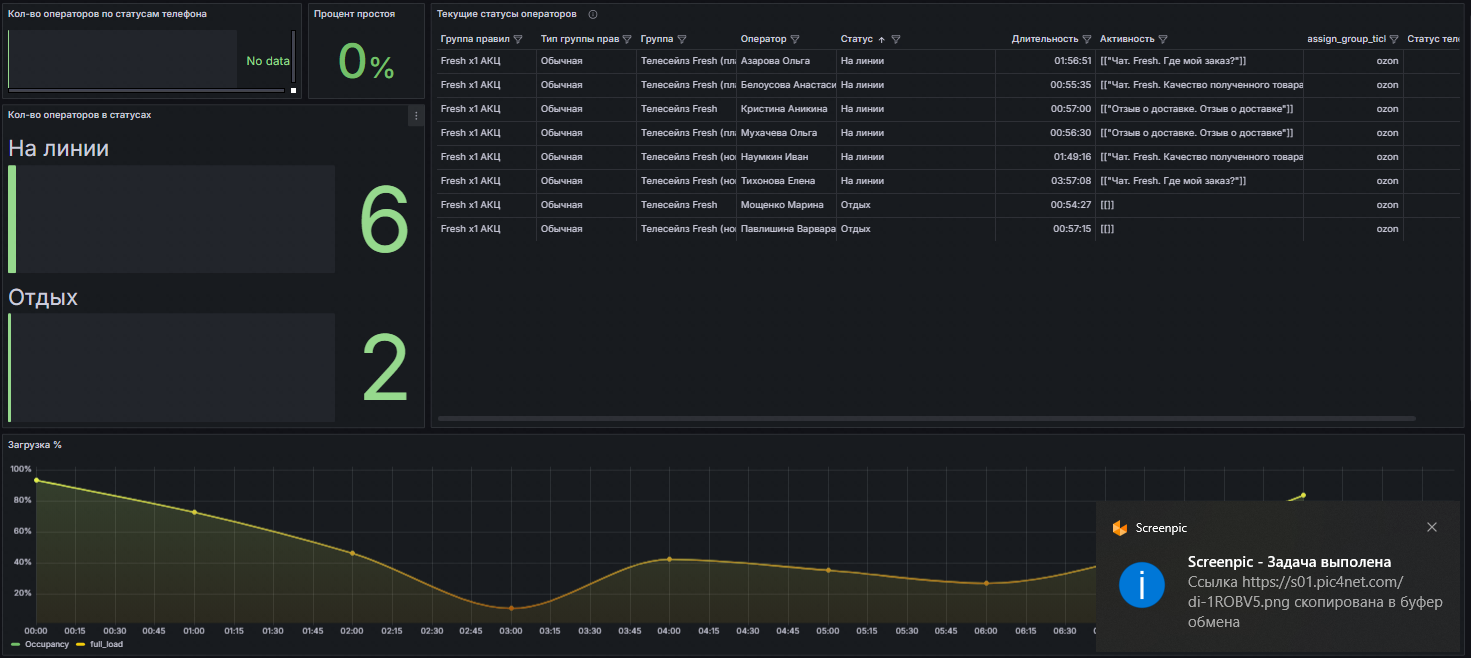Open Загрузка % panel title menu
Screen dimensions: 1471x658
[x=35, y=445]
